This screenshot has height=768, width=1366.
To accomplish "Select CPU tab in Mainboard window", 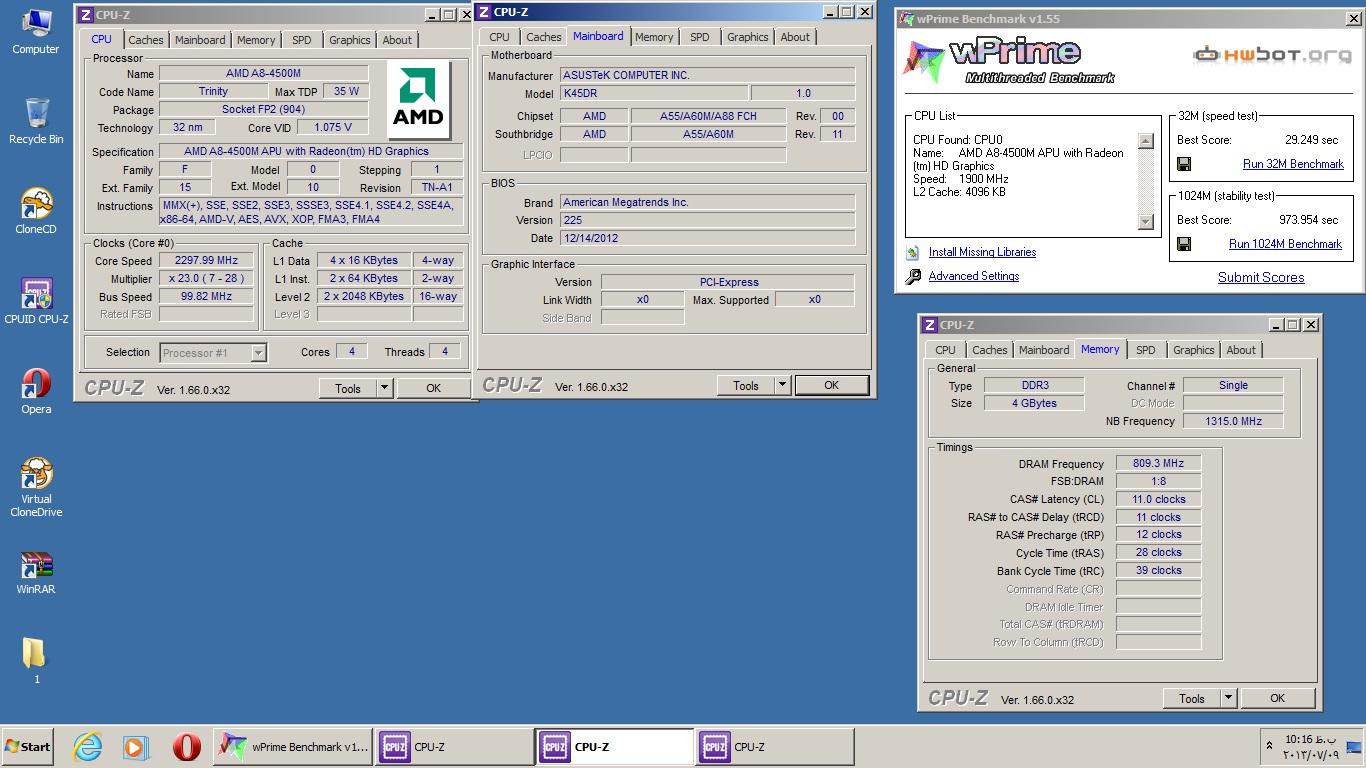I will [499, 37].
